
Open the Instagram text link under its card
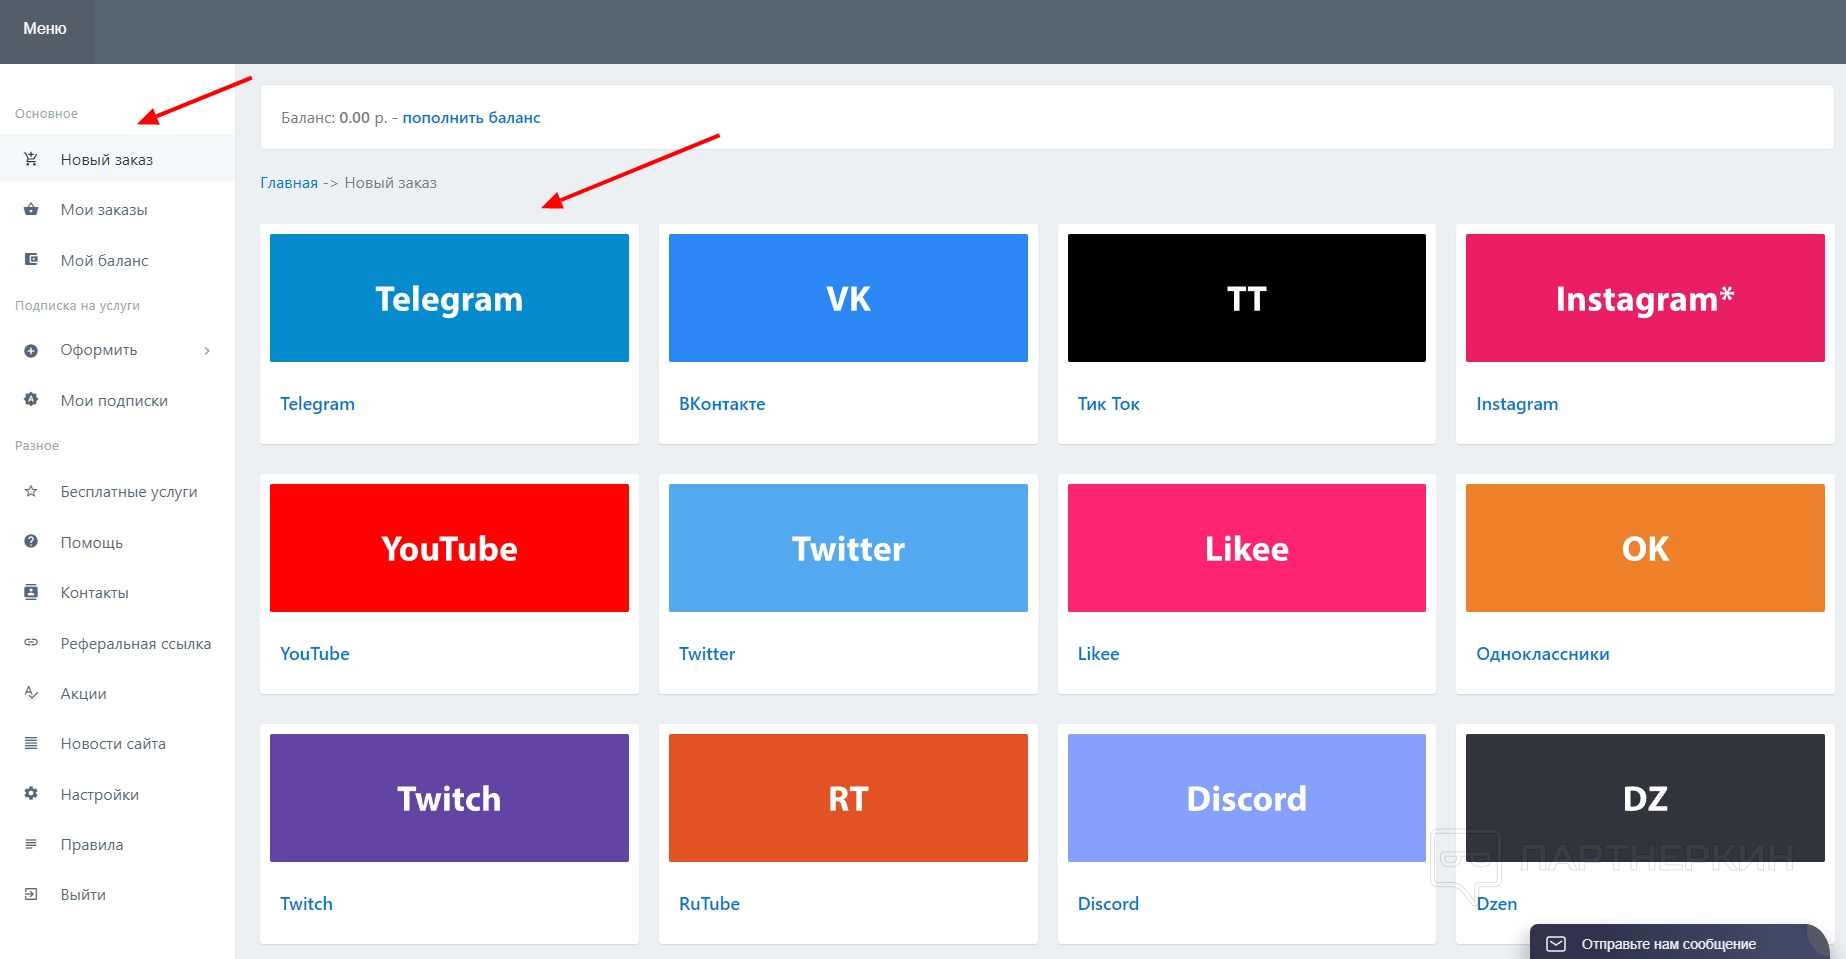pyautogui.click(x=1517, y=403)
